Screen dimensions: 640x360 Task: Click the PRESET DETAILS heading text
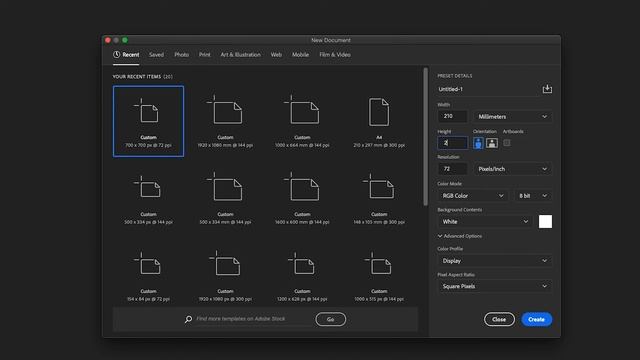click(x=455, y=76)
